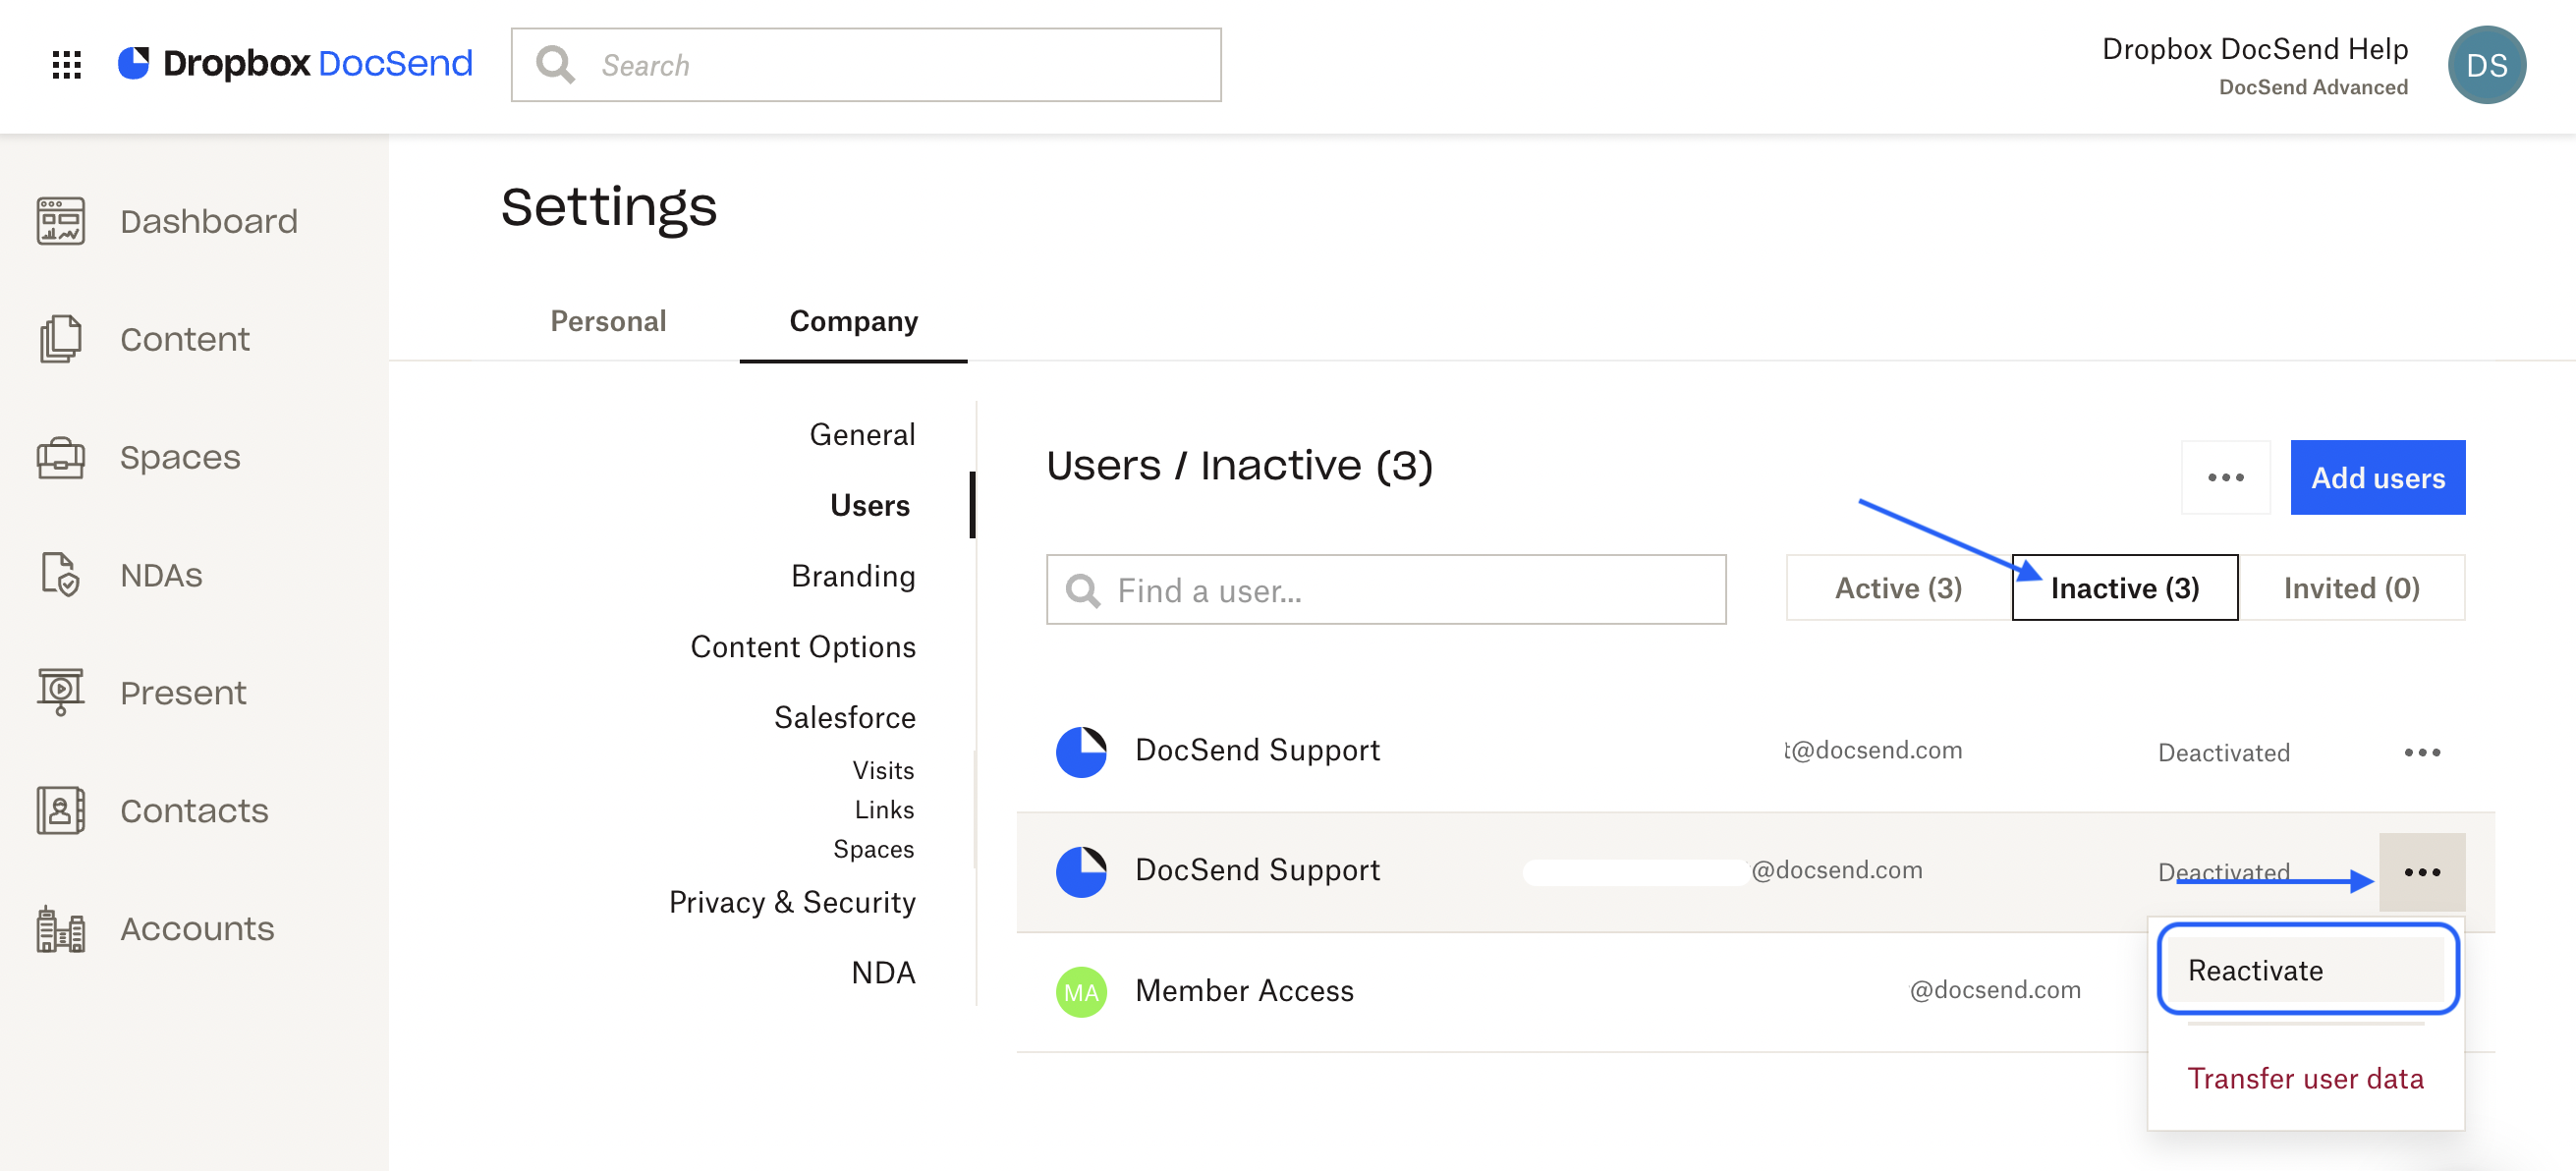This screenshot has height=1171, width=2576.
Task: Open the three-dot menu for highlighted DocSend Support row
Action: coord(2421,871)
